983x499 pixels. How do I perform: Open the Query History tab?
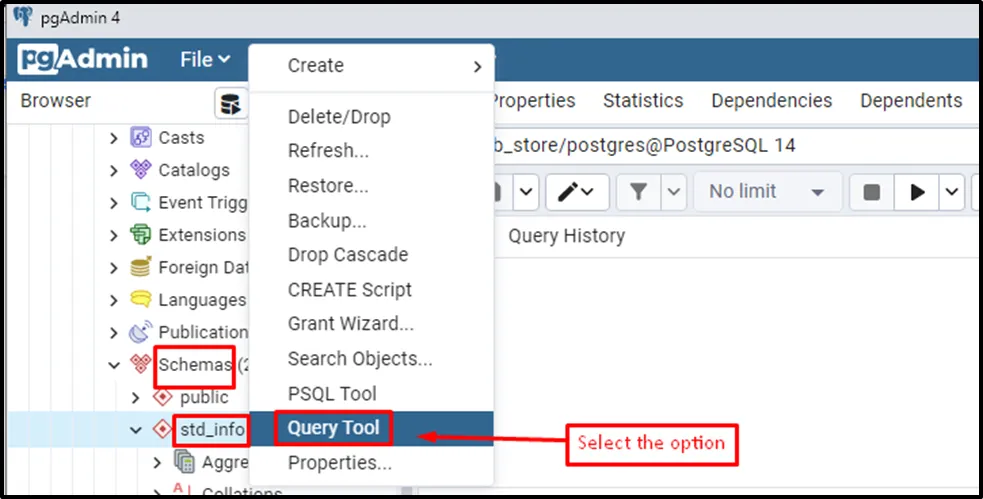click(566, 236)
